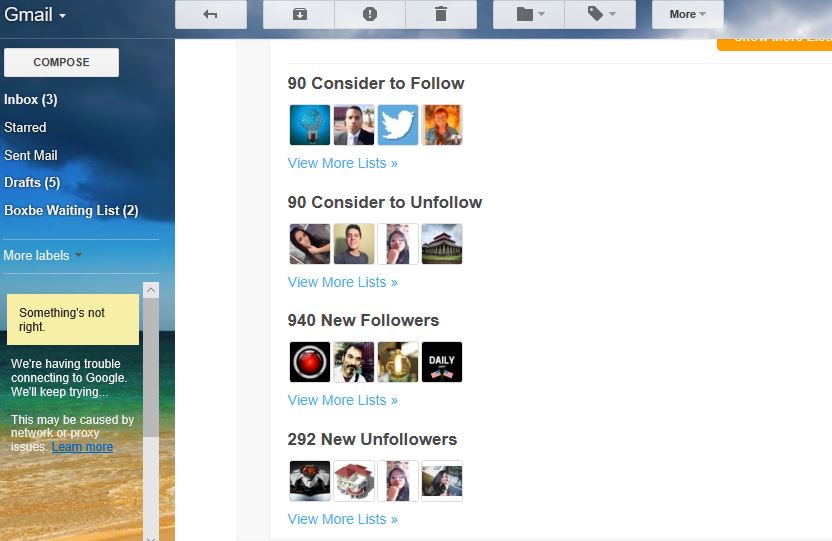Open Sent Mail folder
The image size is (832, 541).
(31, 156)
